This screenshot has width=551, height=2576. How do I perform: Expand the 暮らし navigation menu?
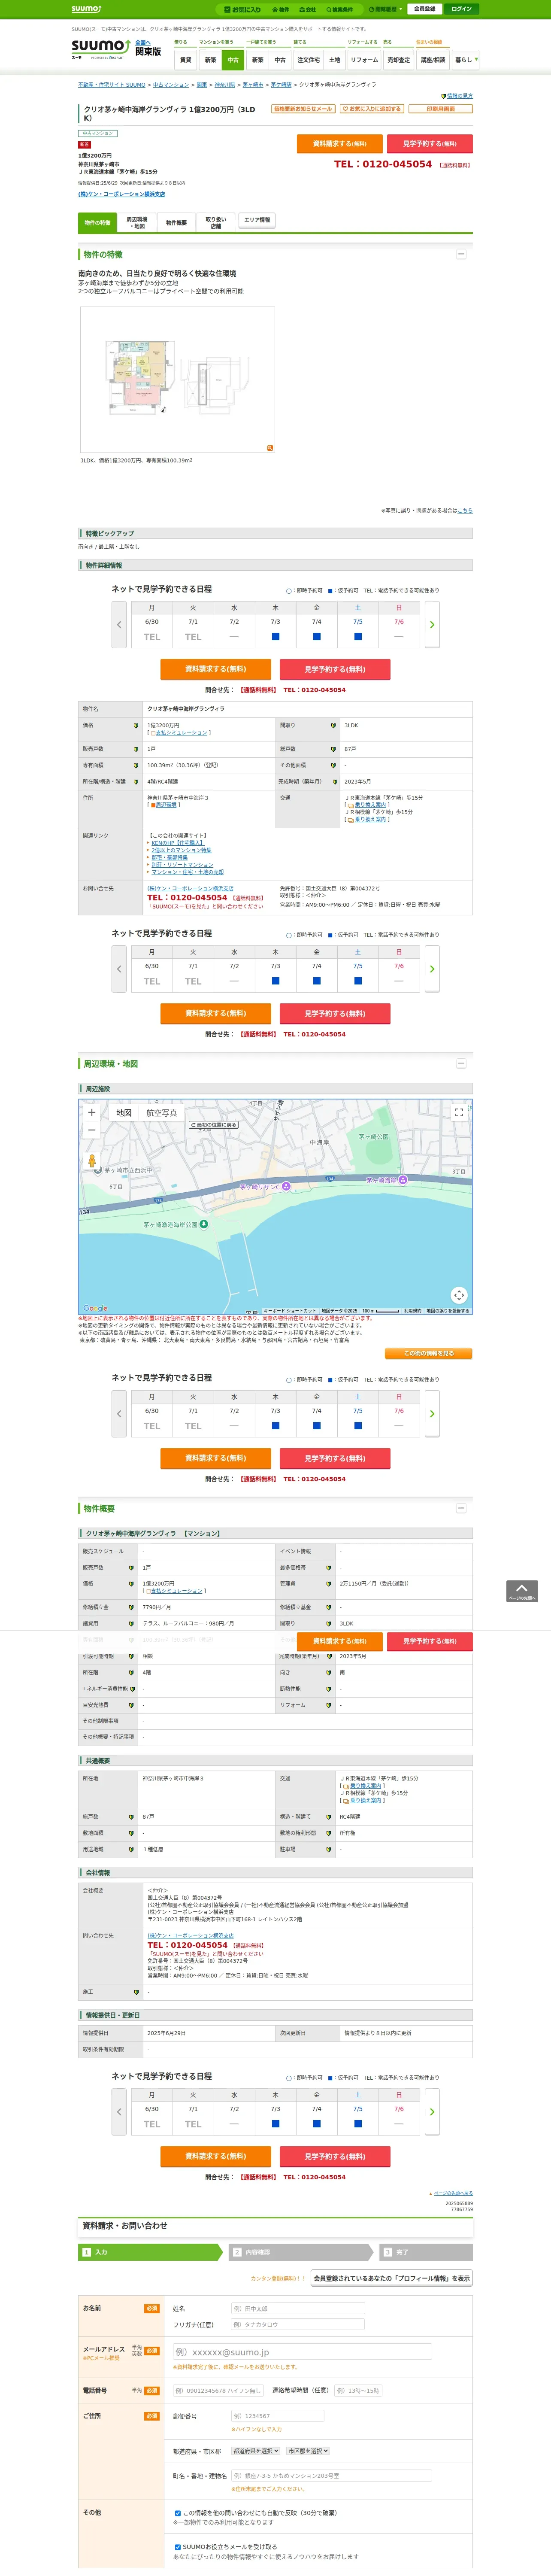point(465,60)
